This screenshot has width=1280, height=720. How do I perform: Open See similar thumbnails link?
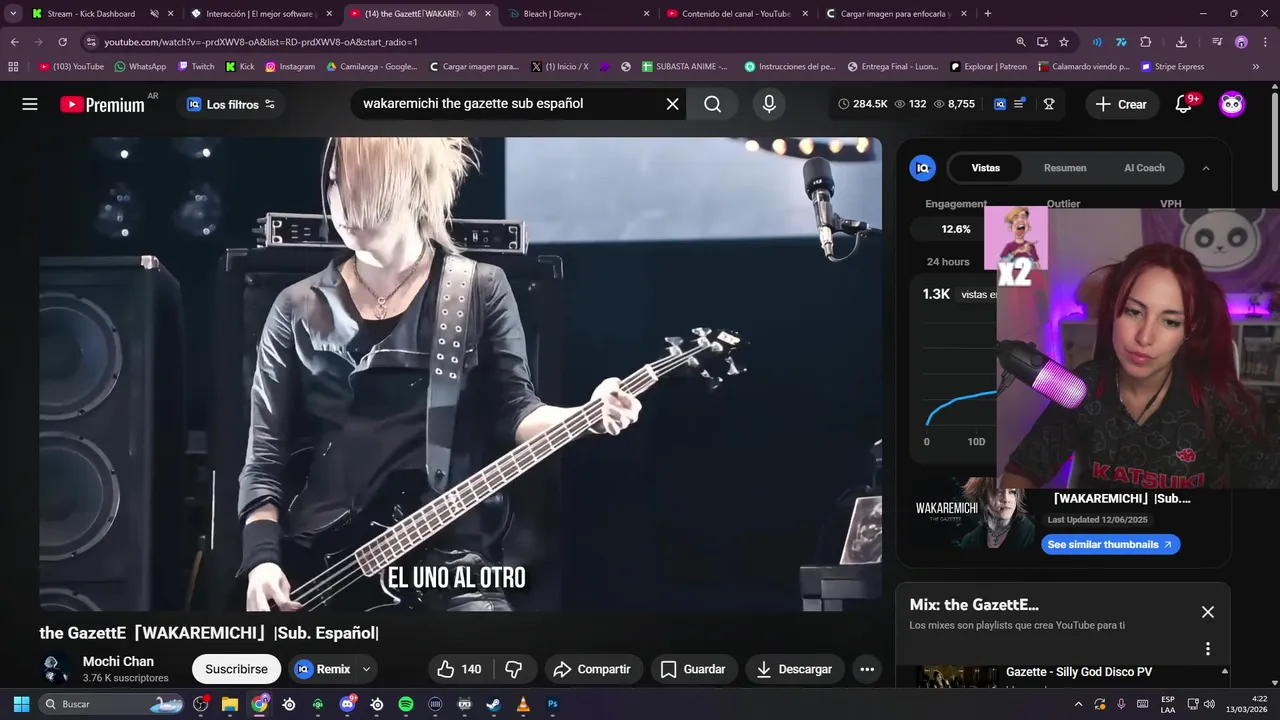1110,544
